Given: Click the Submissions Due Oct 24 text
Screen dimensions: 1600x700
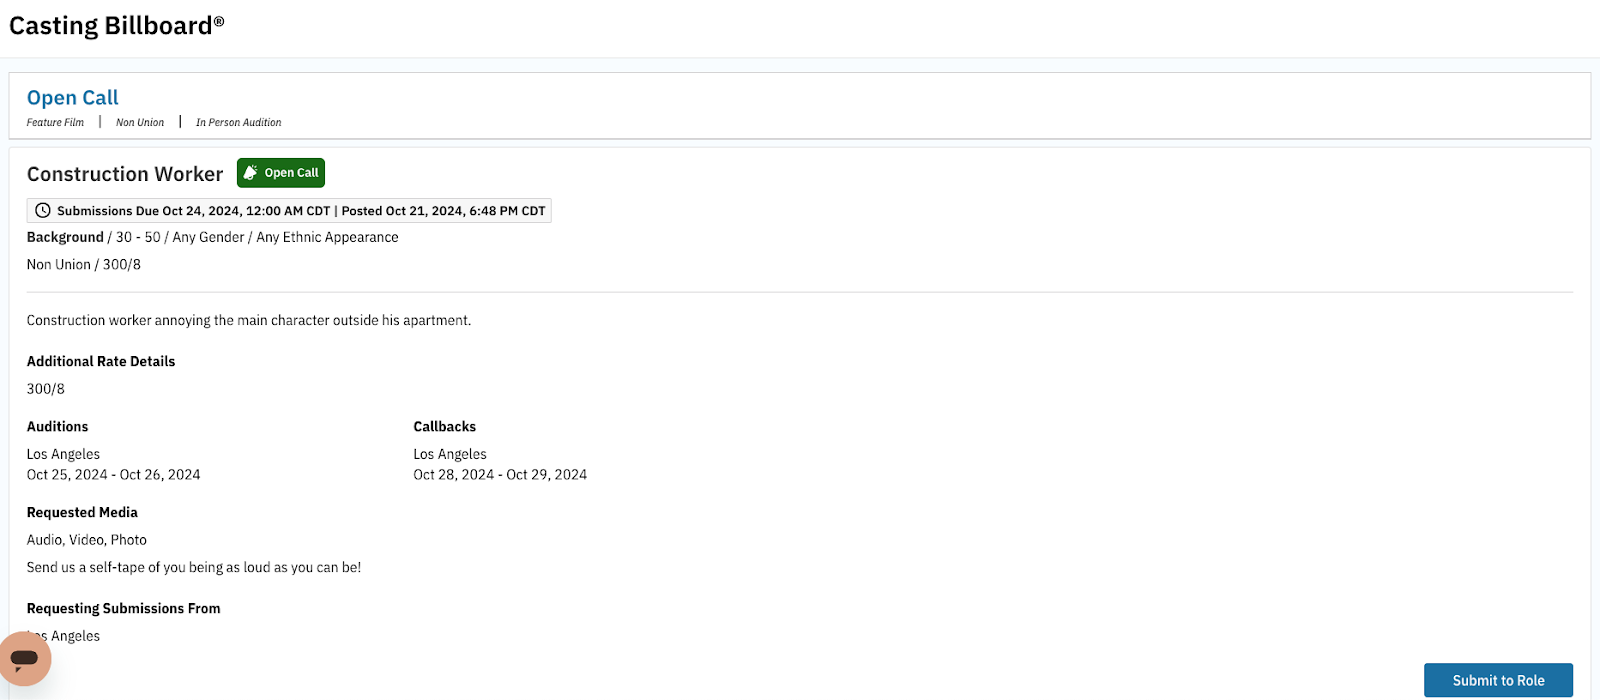Looking at the screenshot, I should pyautogui.click(x=193, y=211).
